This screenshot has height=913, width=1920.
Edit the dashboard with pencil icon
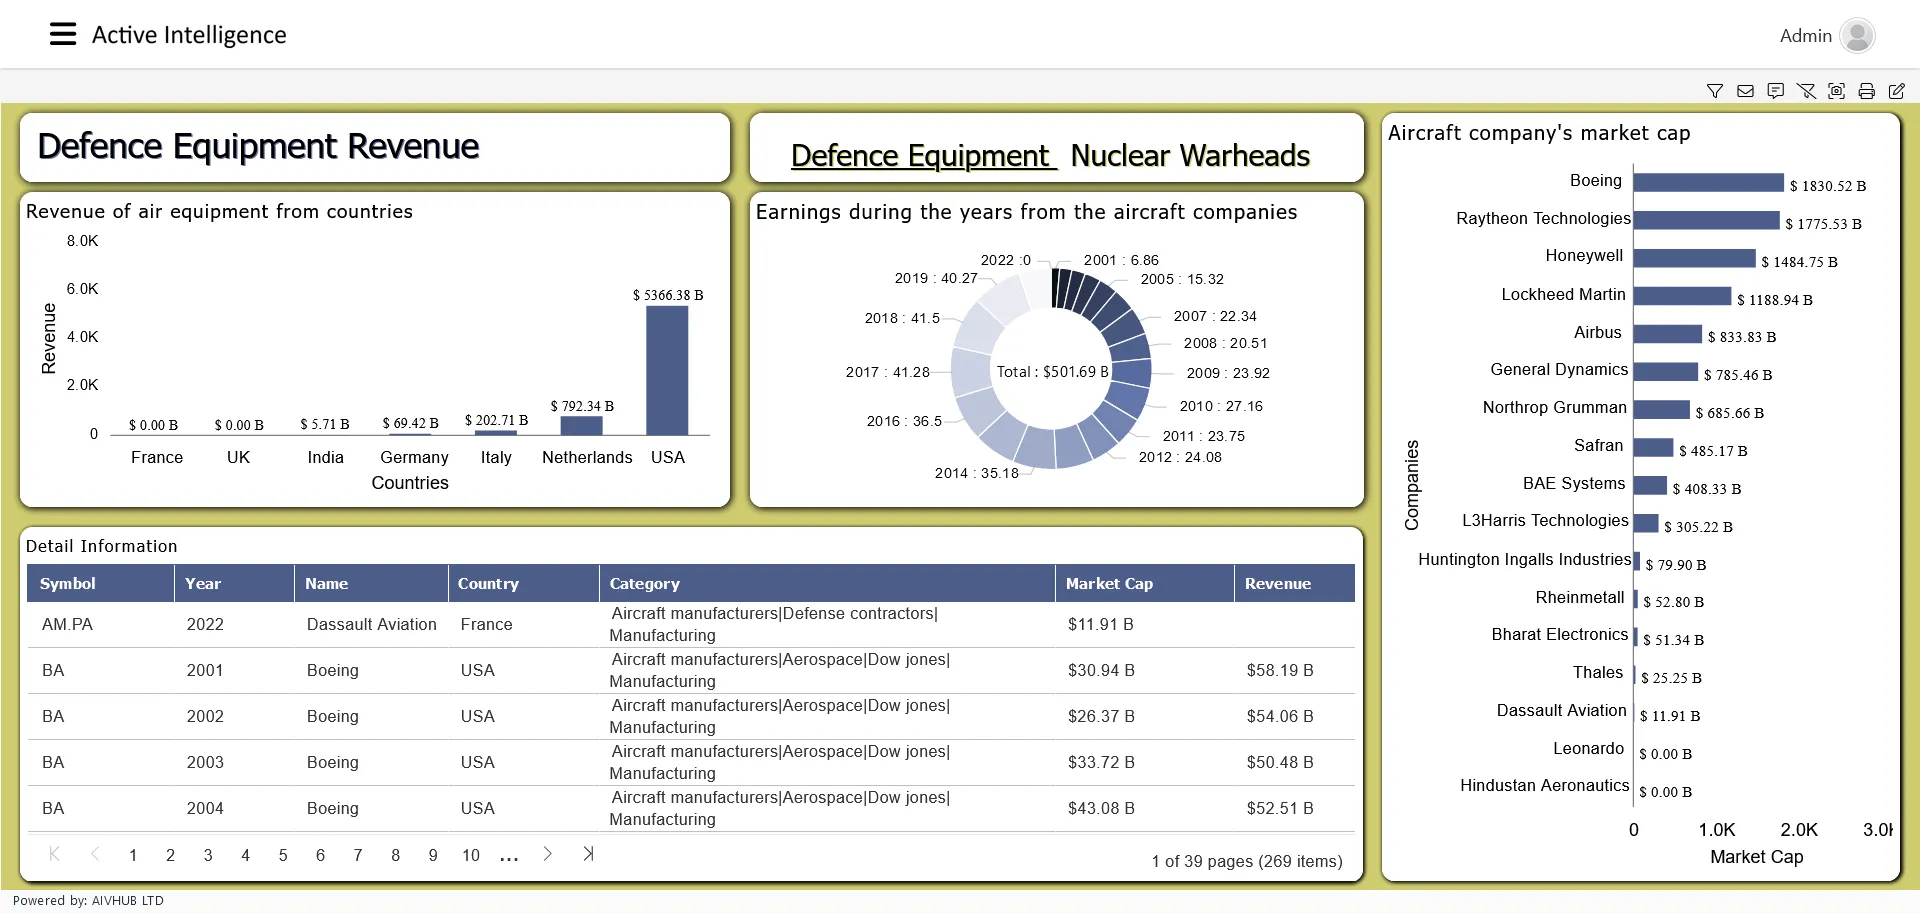pyautogui.click(x=1897, y=91)
